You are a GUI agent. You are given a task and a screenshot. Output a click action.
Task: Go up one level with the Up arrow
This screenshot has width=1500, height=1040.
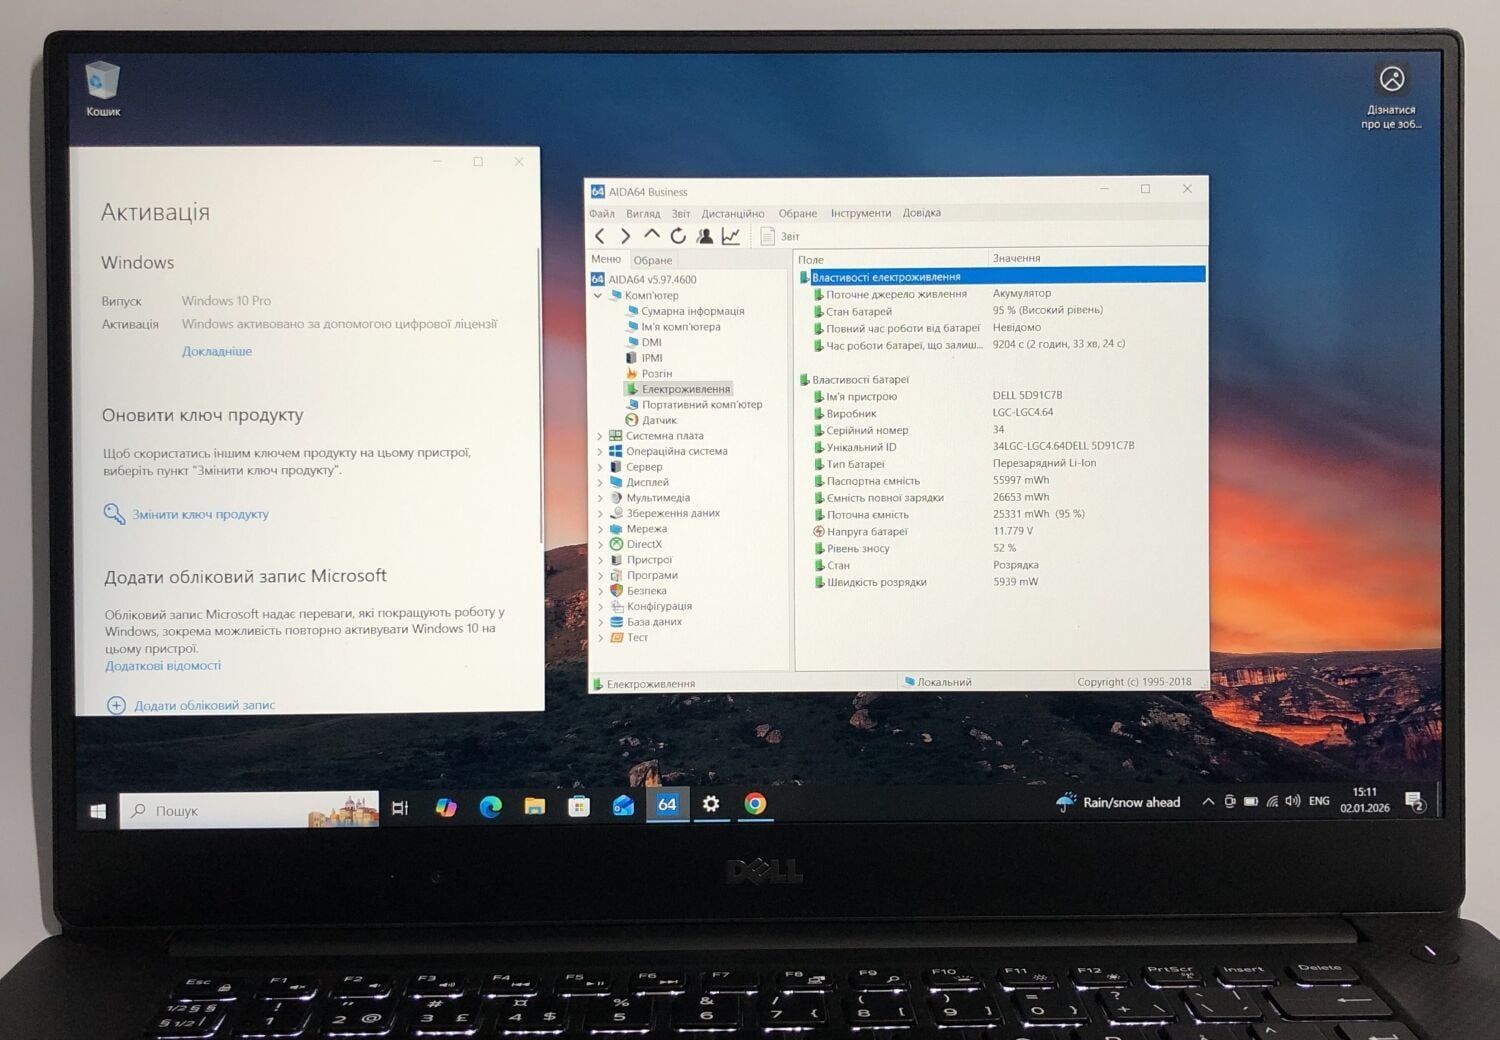click(652, 235)
